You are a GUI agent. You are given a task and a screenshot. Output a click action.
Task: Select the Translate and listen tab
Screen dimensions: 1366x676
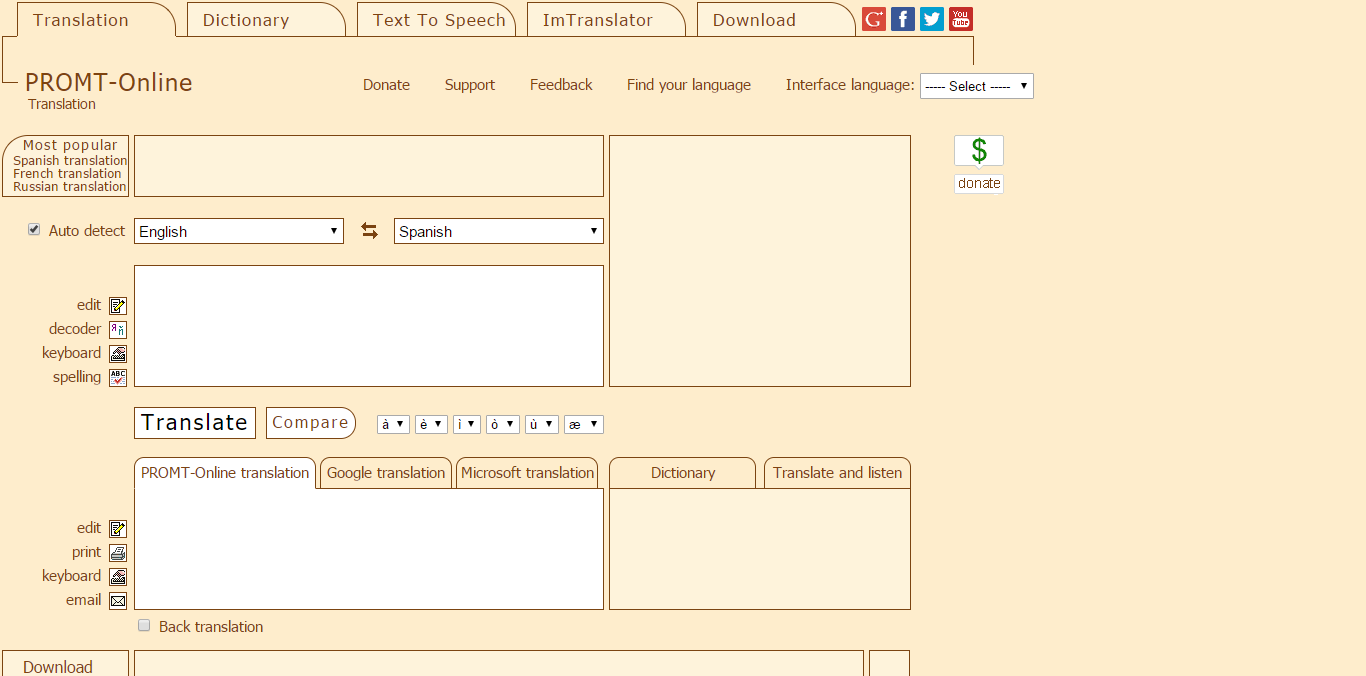pyautogui.click(x=838, y=473)
